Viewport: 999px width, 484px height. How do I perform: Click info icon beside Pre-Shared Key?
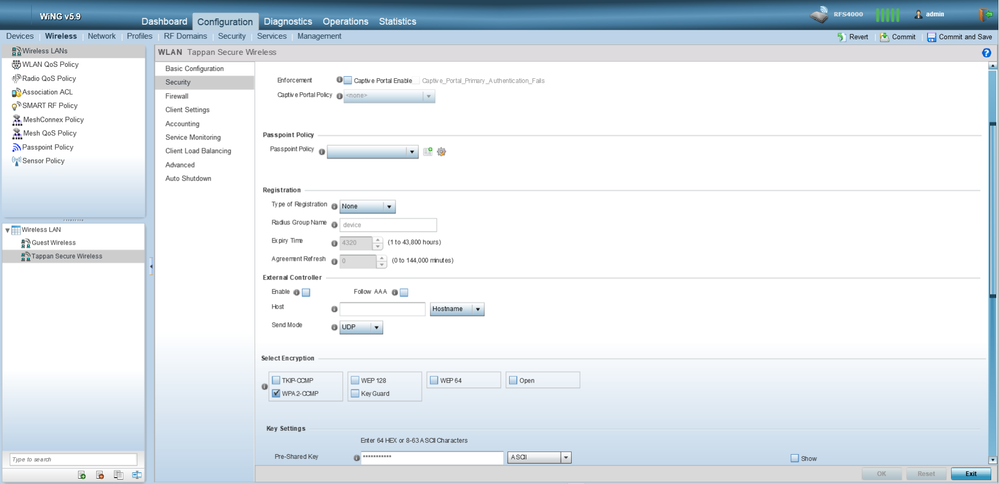[x=357, y=458]
